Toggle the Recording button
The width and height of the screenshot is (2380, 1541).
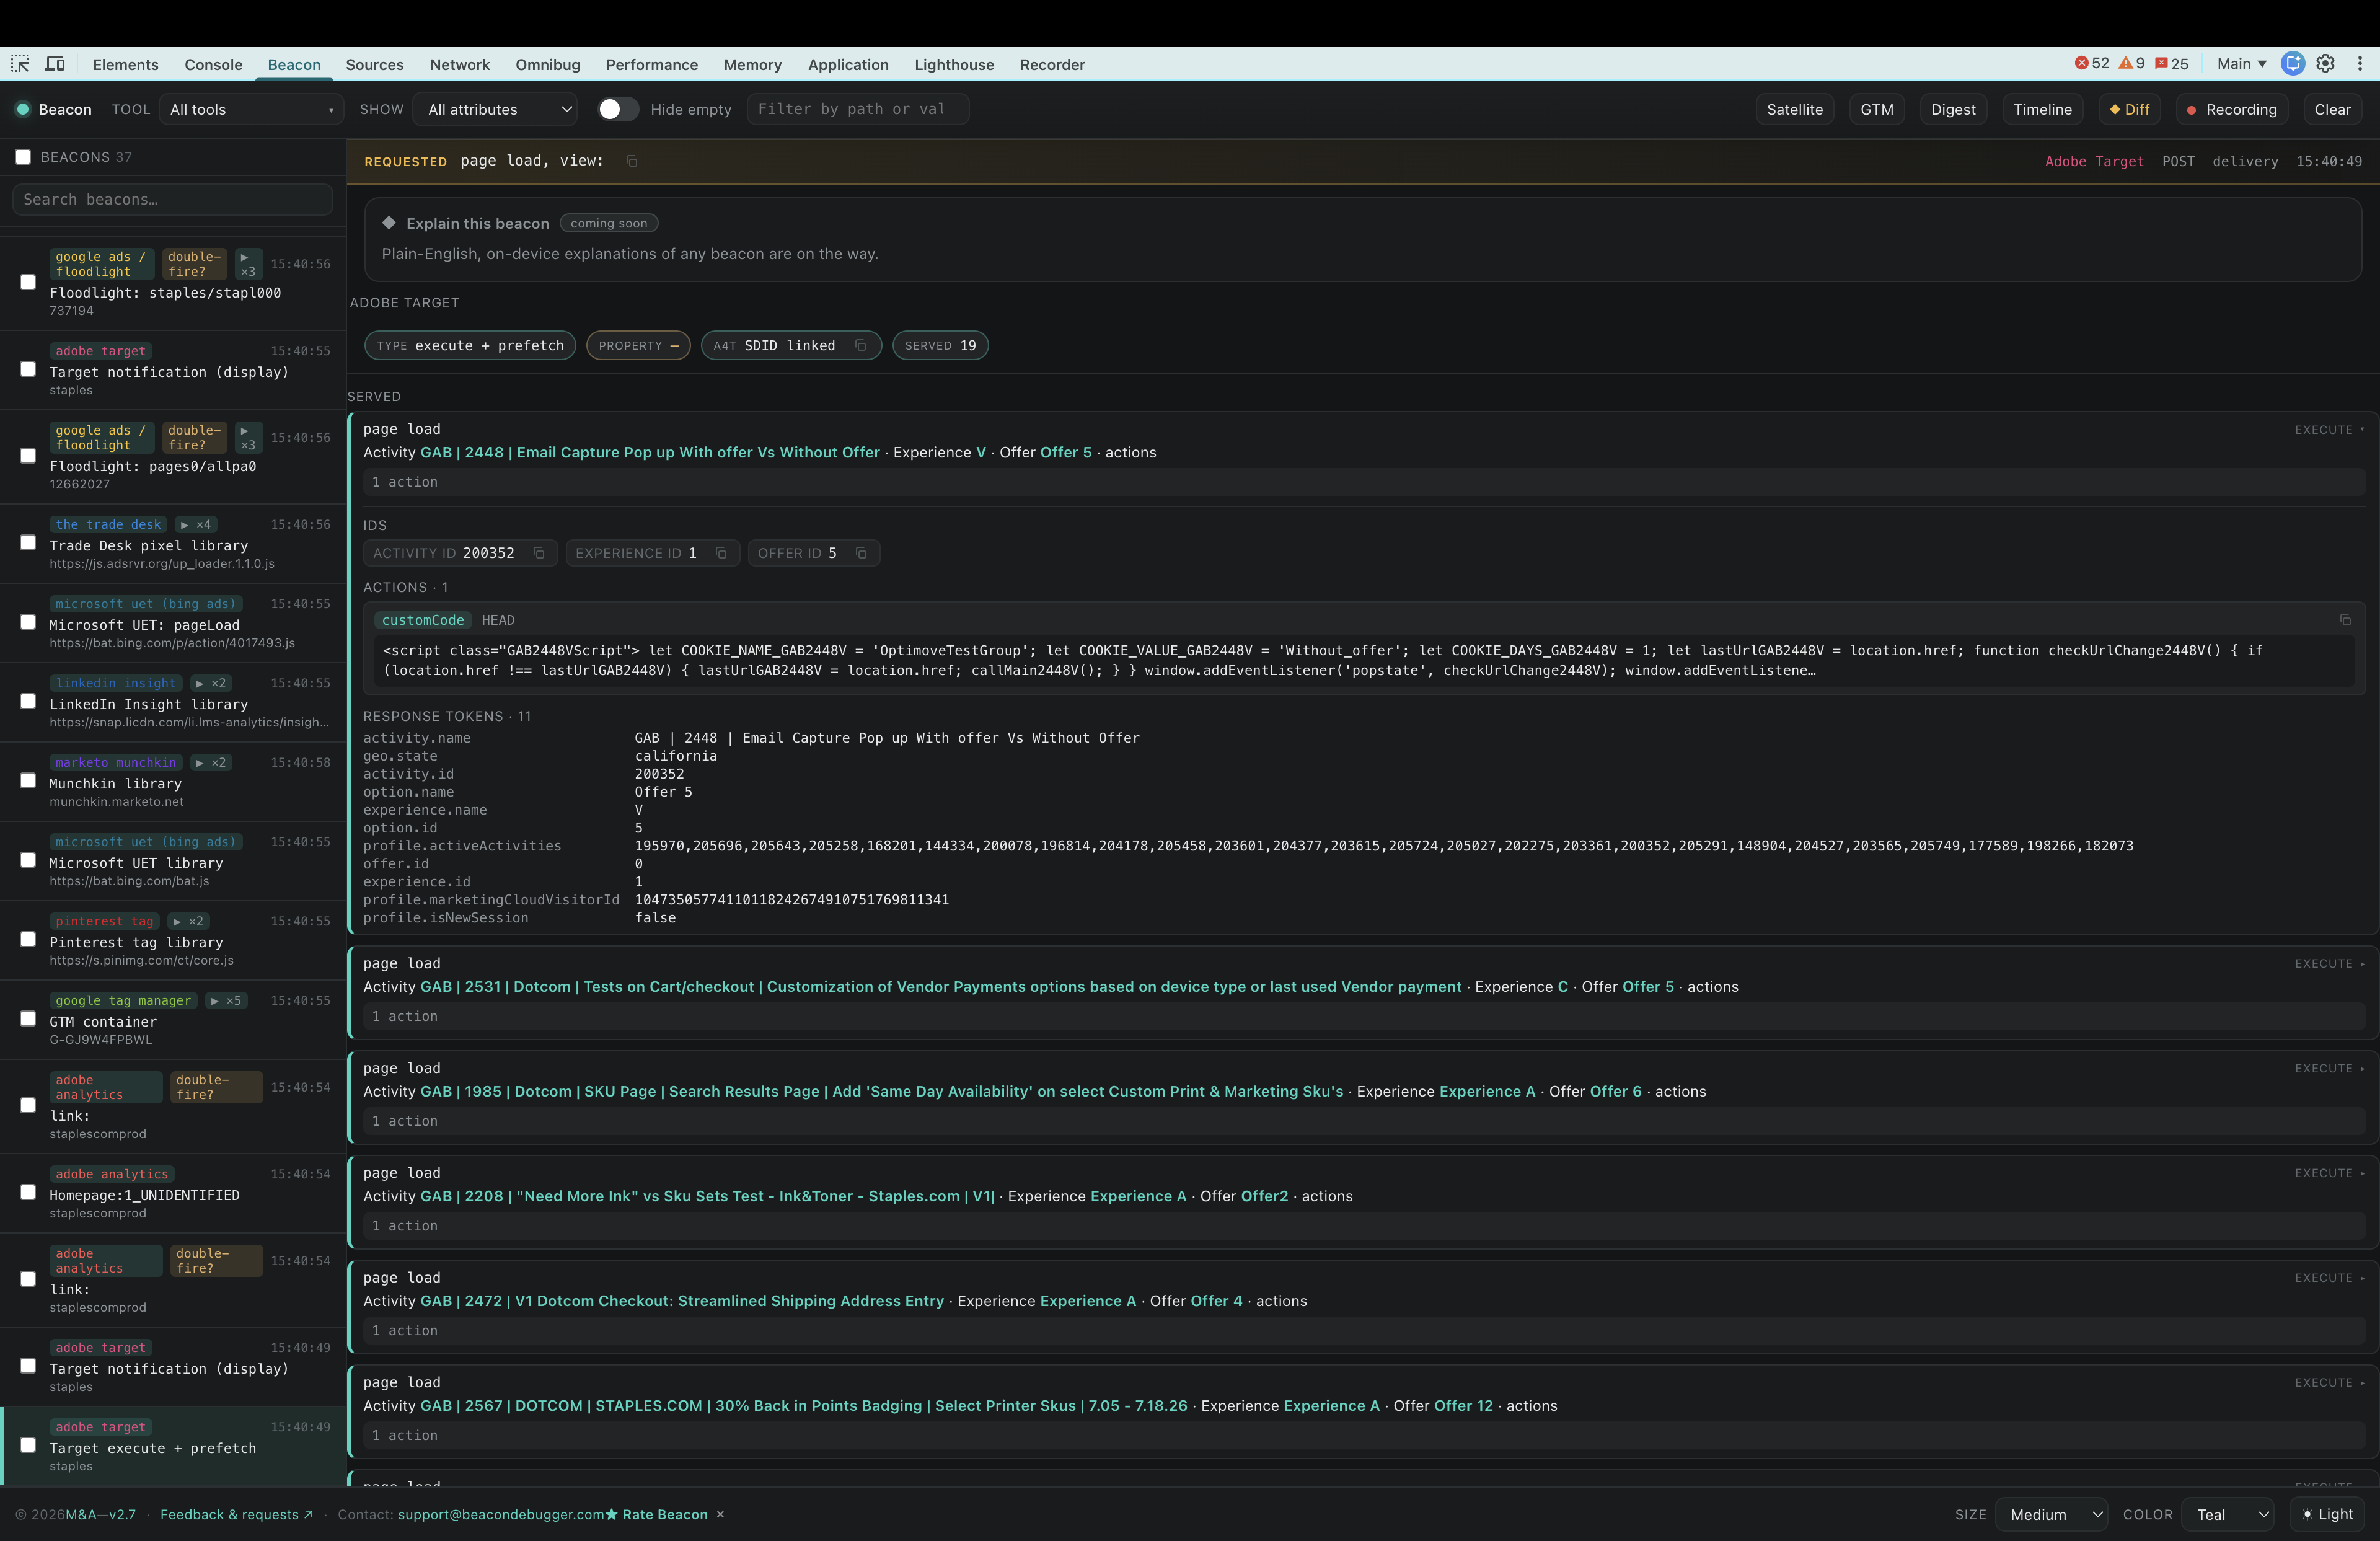pos(2232,109)
